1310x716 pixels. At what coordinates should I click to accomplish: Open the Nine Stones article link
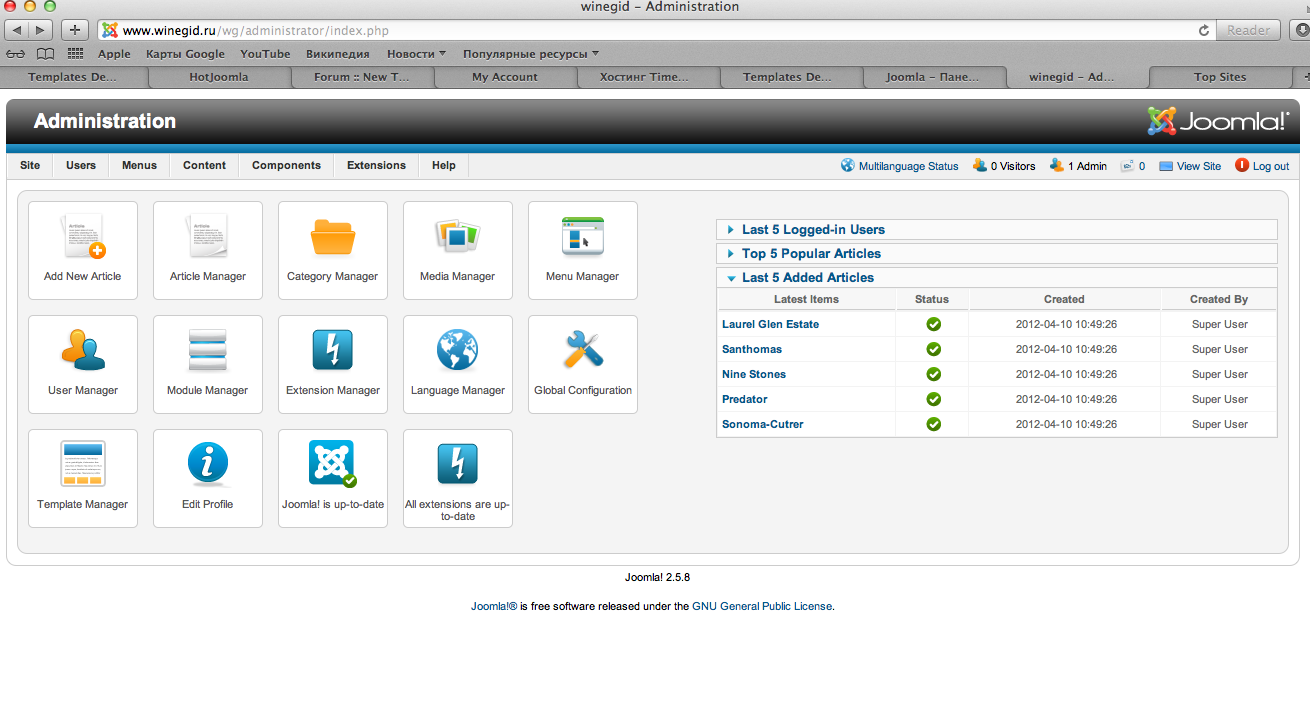(x=754, y=374)
